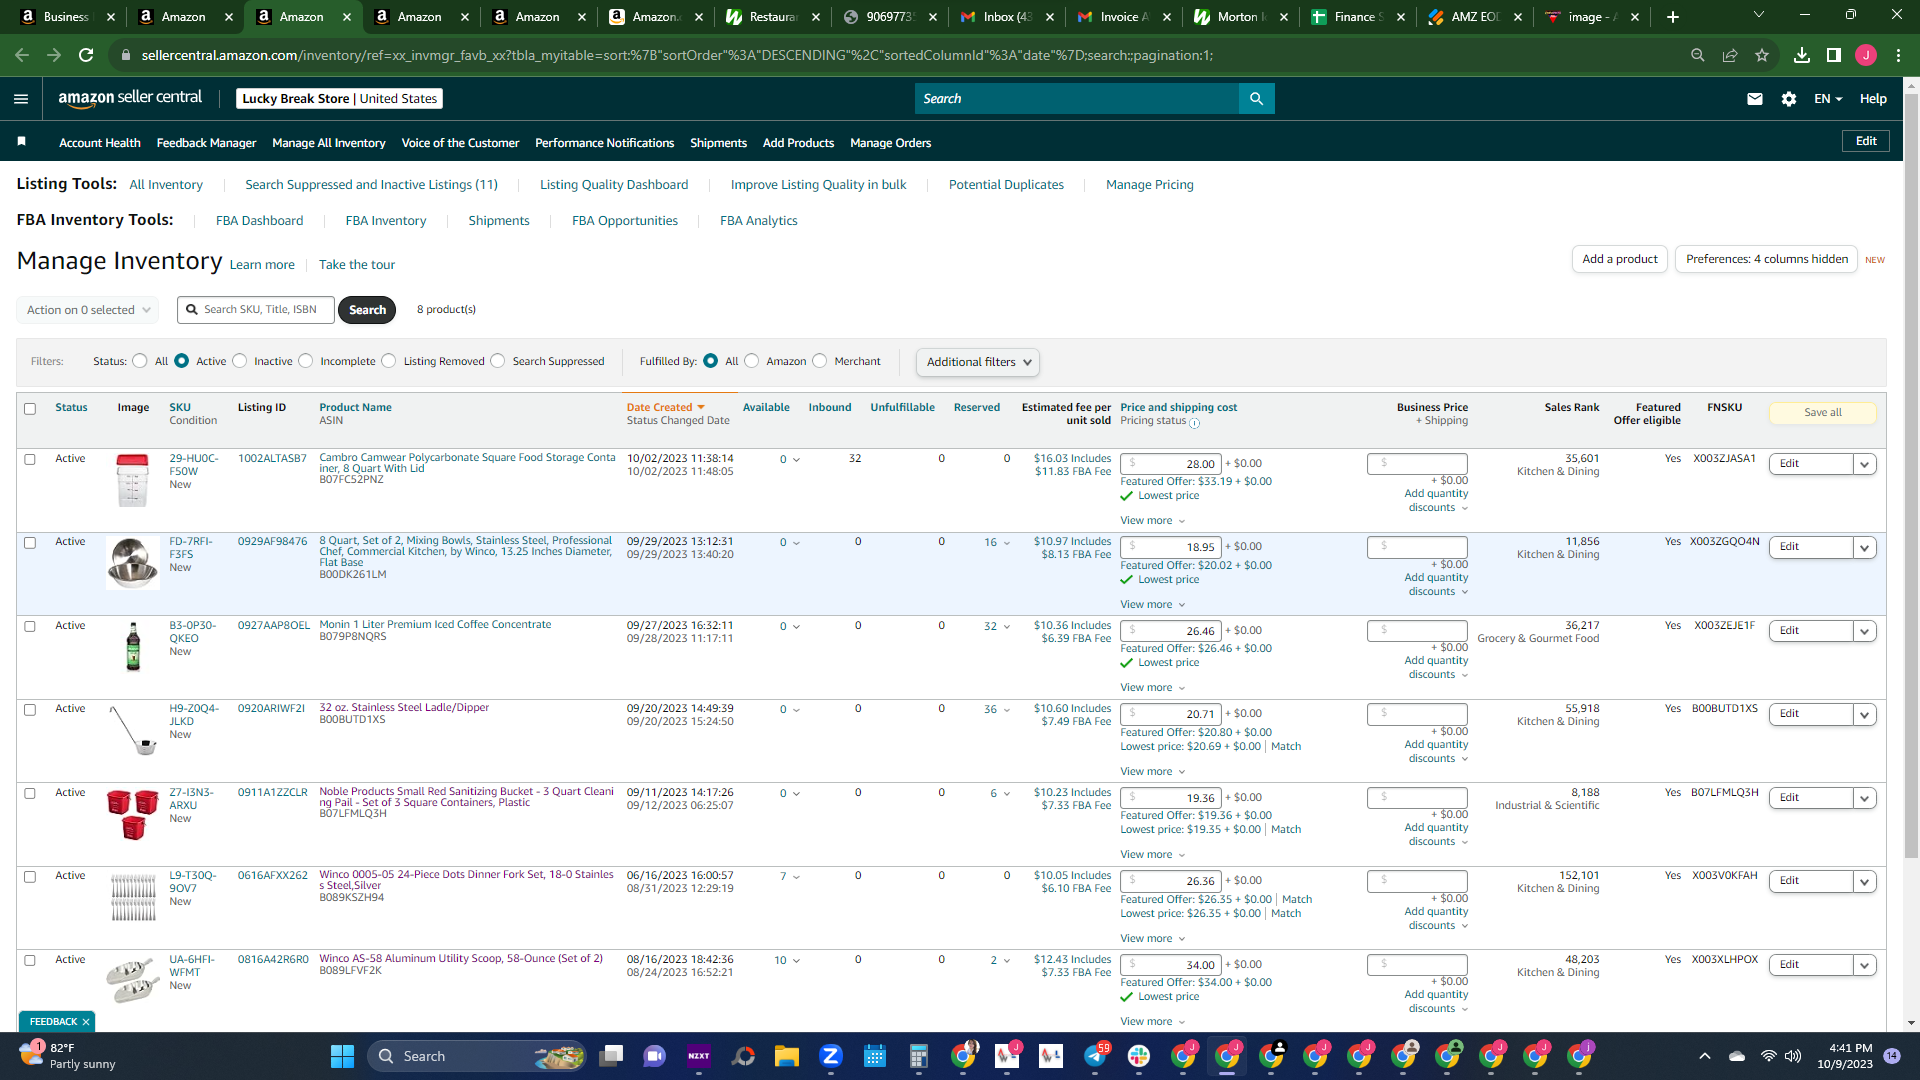Open the EN language dropdown

(1828, 99)
